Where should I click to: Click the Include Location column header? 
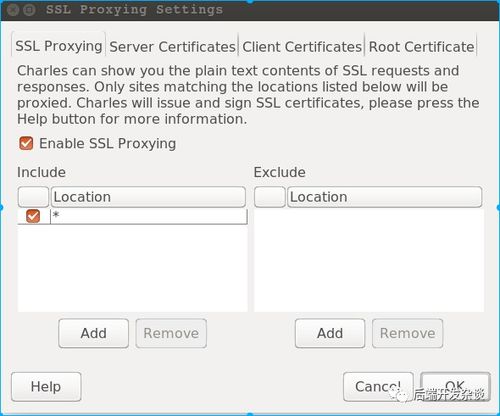coord(148,197)
